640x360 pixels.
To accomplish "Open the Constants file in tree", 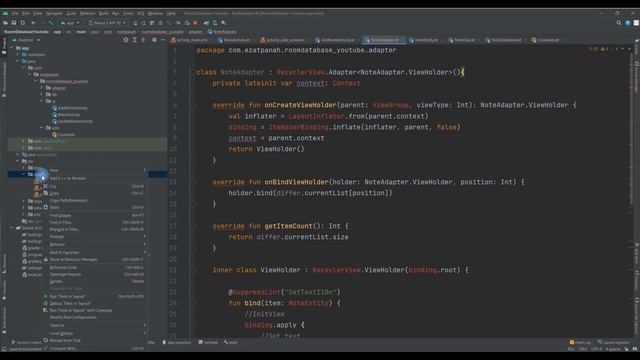I will pos(64,134).
